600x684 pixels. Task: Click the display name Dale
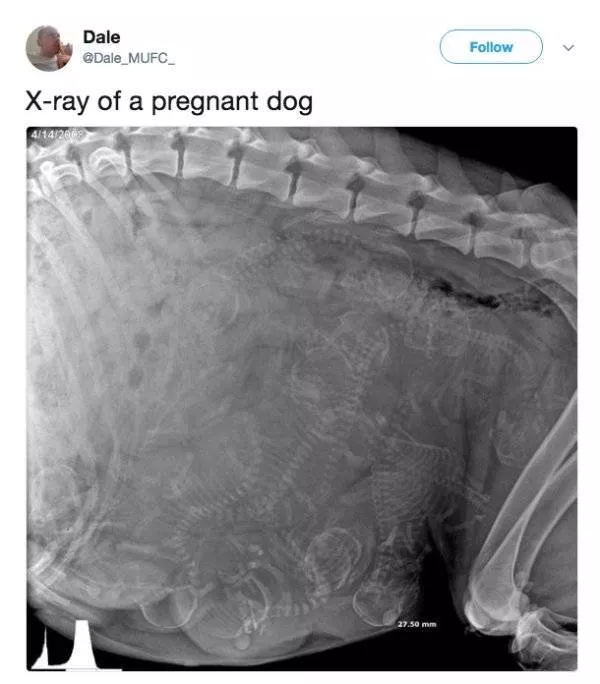[x=101, y=37]
